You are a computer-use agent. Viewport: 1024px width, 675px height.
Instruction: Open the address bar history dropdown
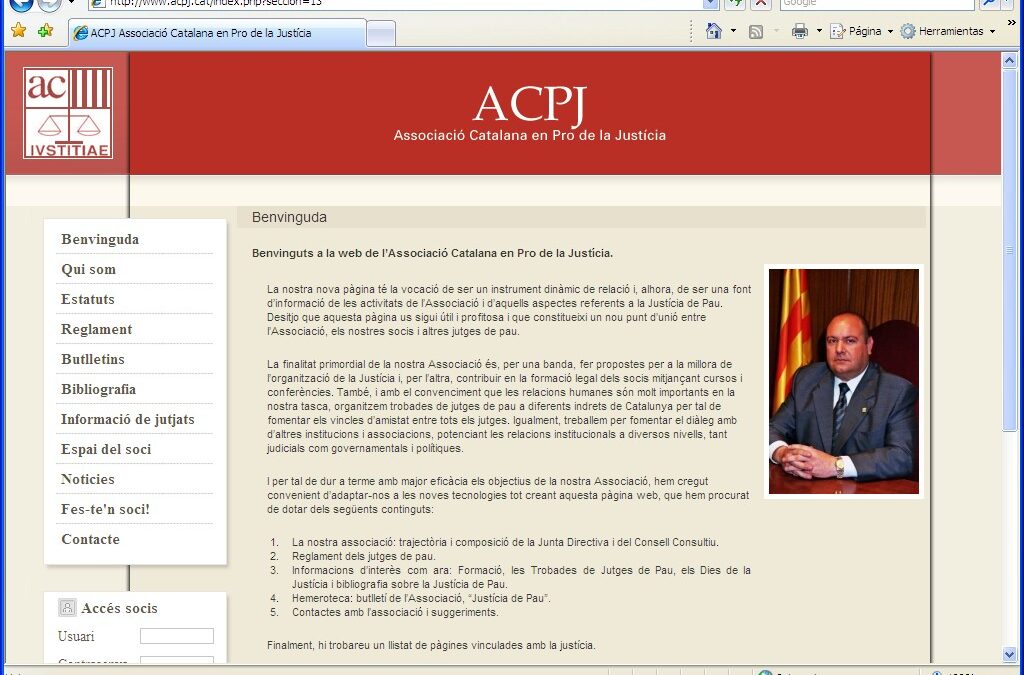tap(710, 3)
